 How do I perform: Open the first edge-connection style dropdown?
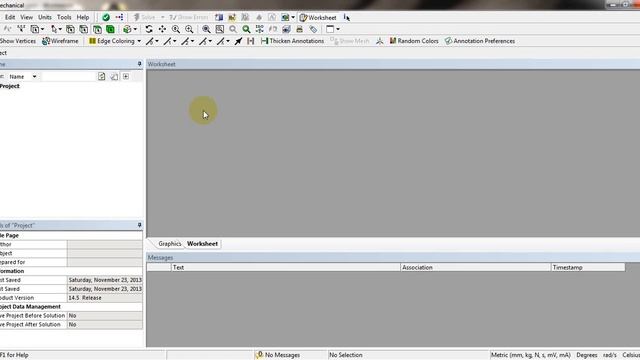[157, 41]
